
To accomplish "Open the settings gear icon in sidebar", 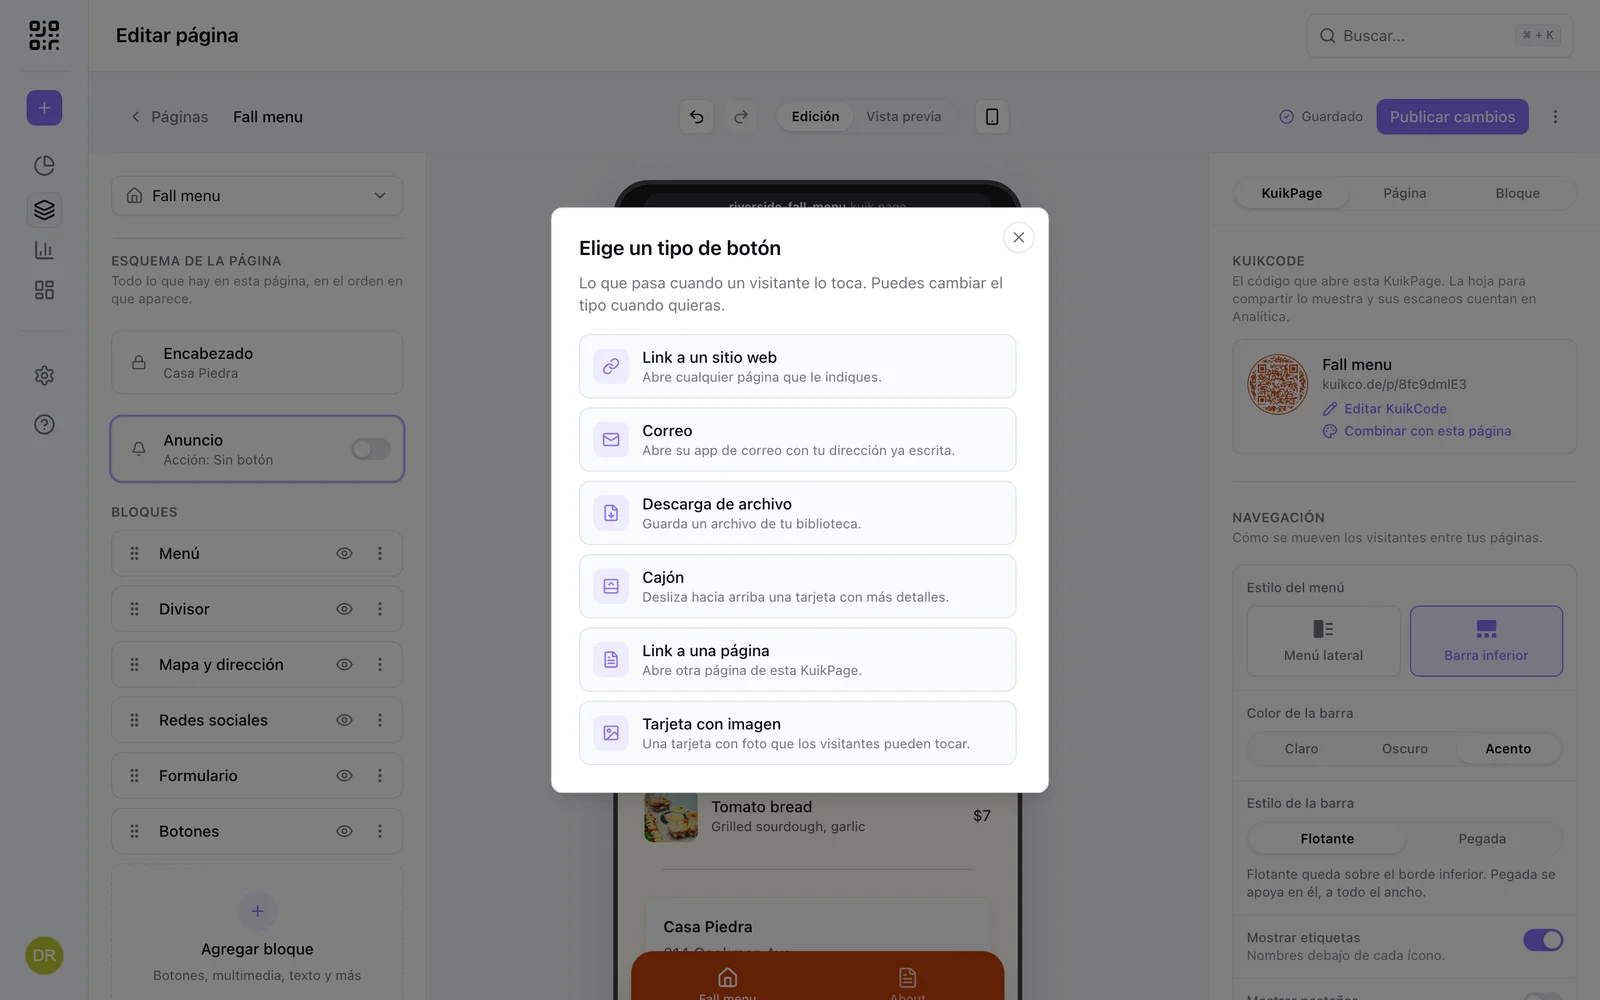I will (44, 375).
